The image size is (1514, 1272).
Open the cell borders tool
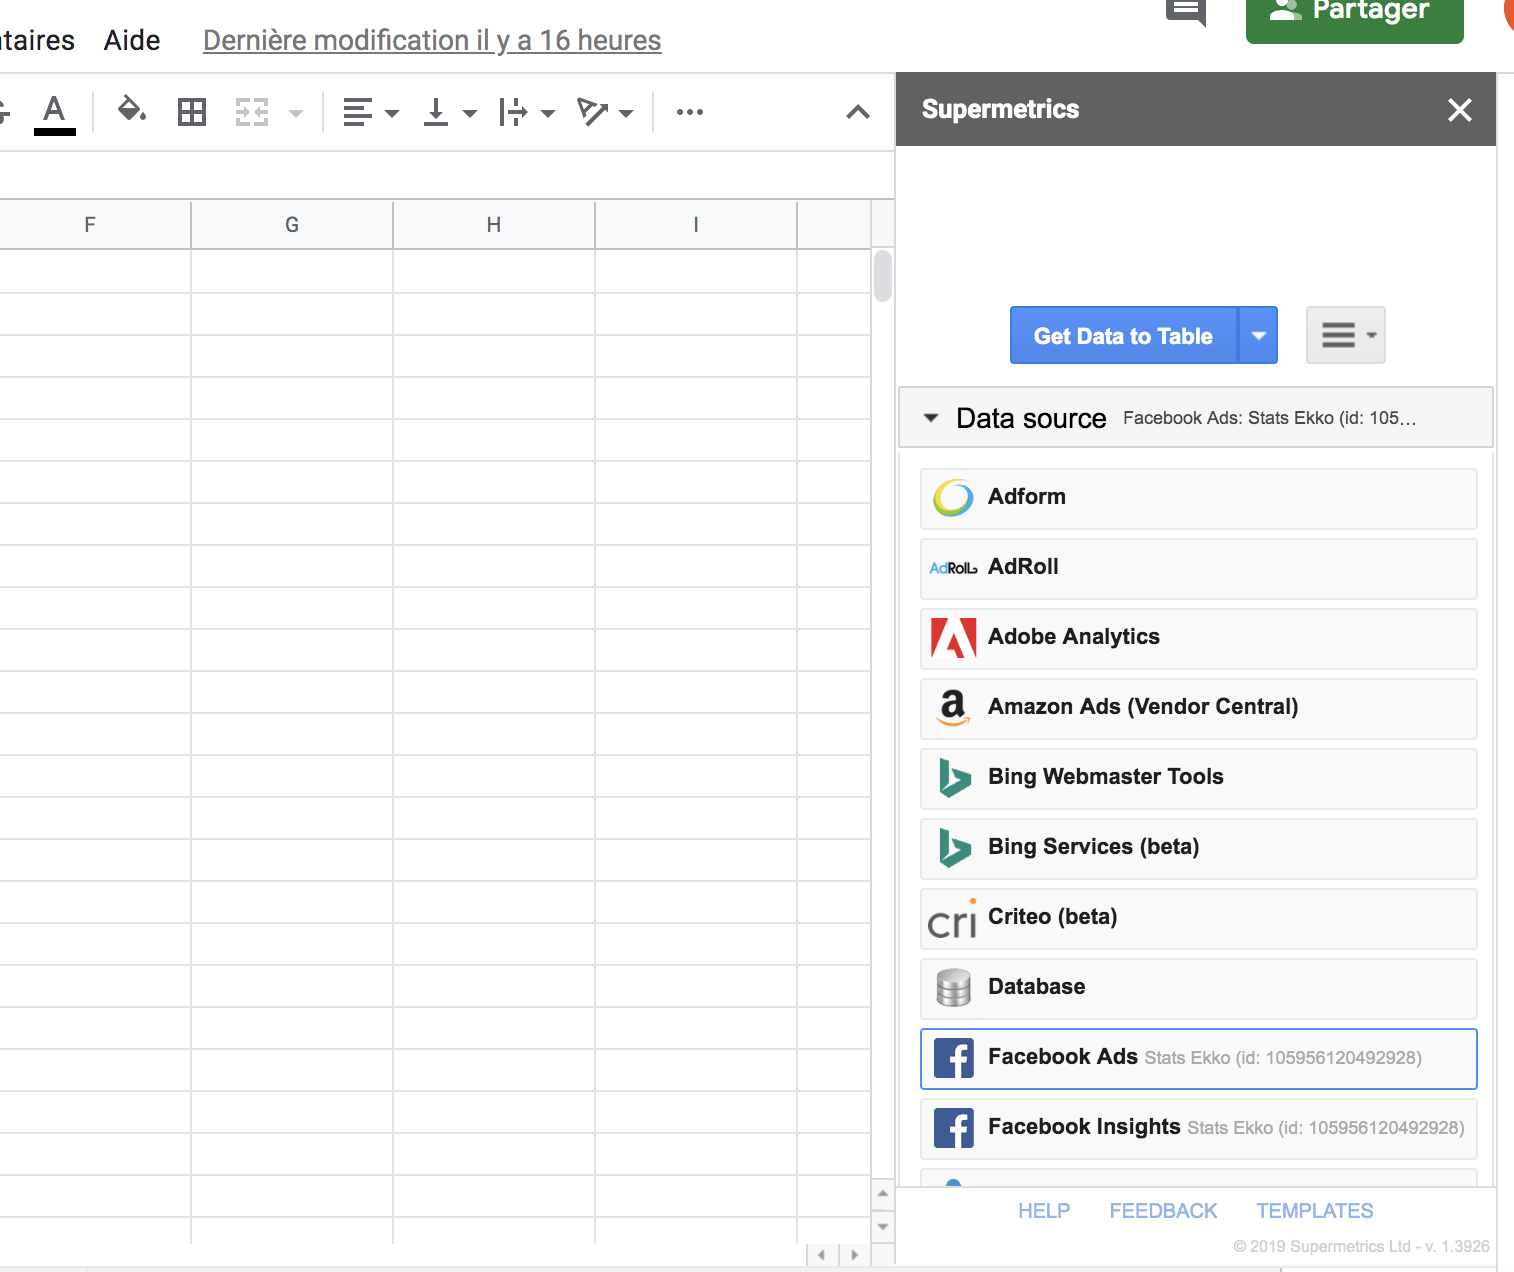(192, 112)
